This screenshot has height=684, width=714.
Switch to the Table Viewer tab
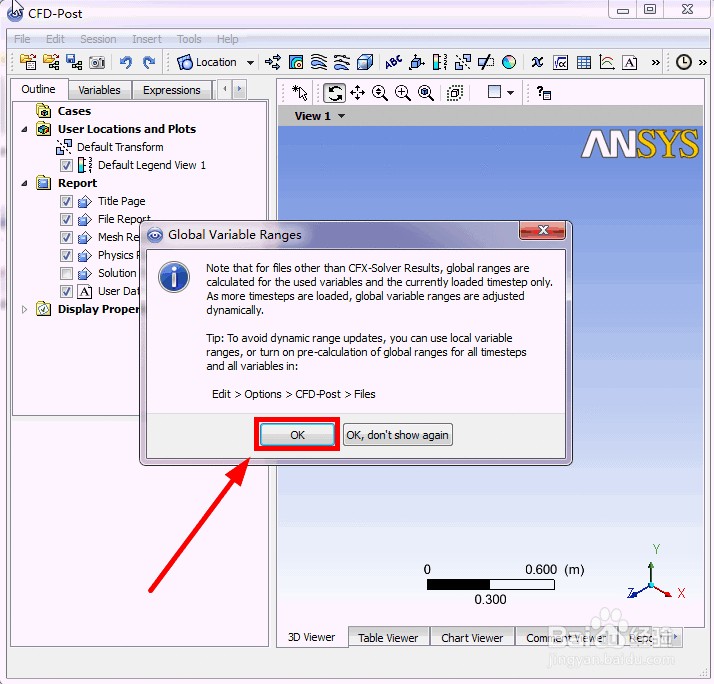pos(388,638)
